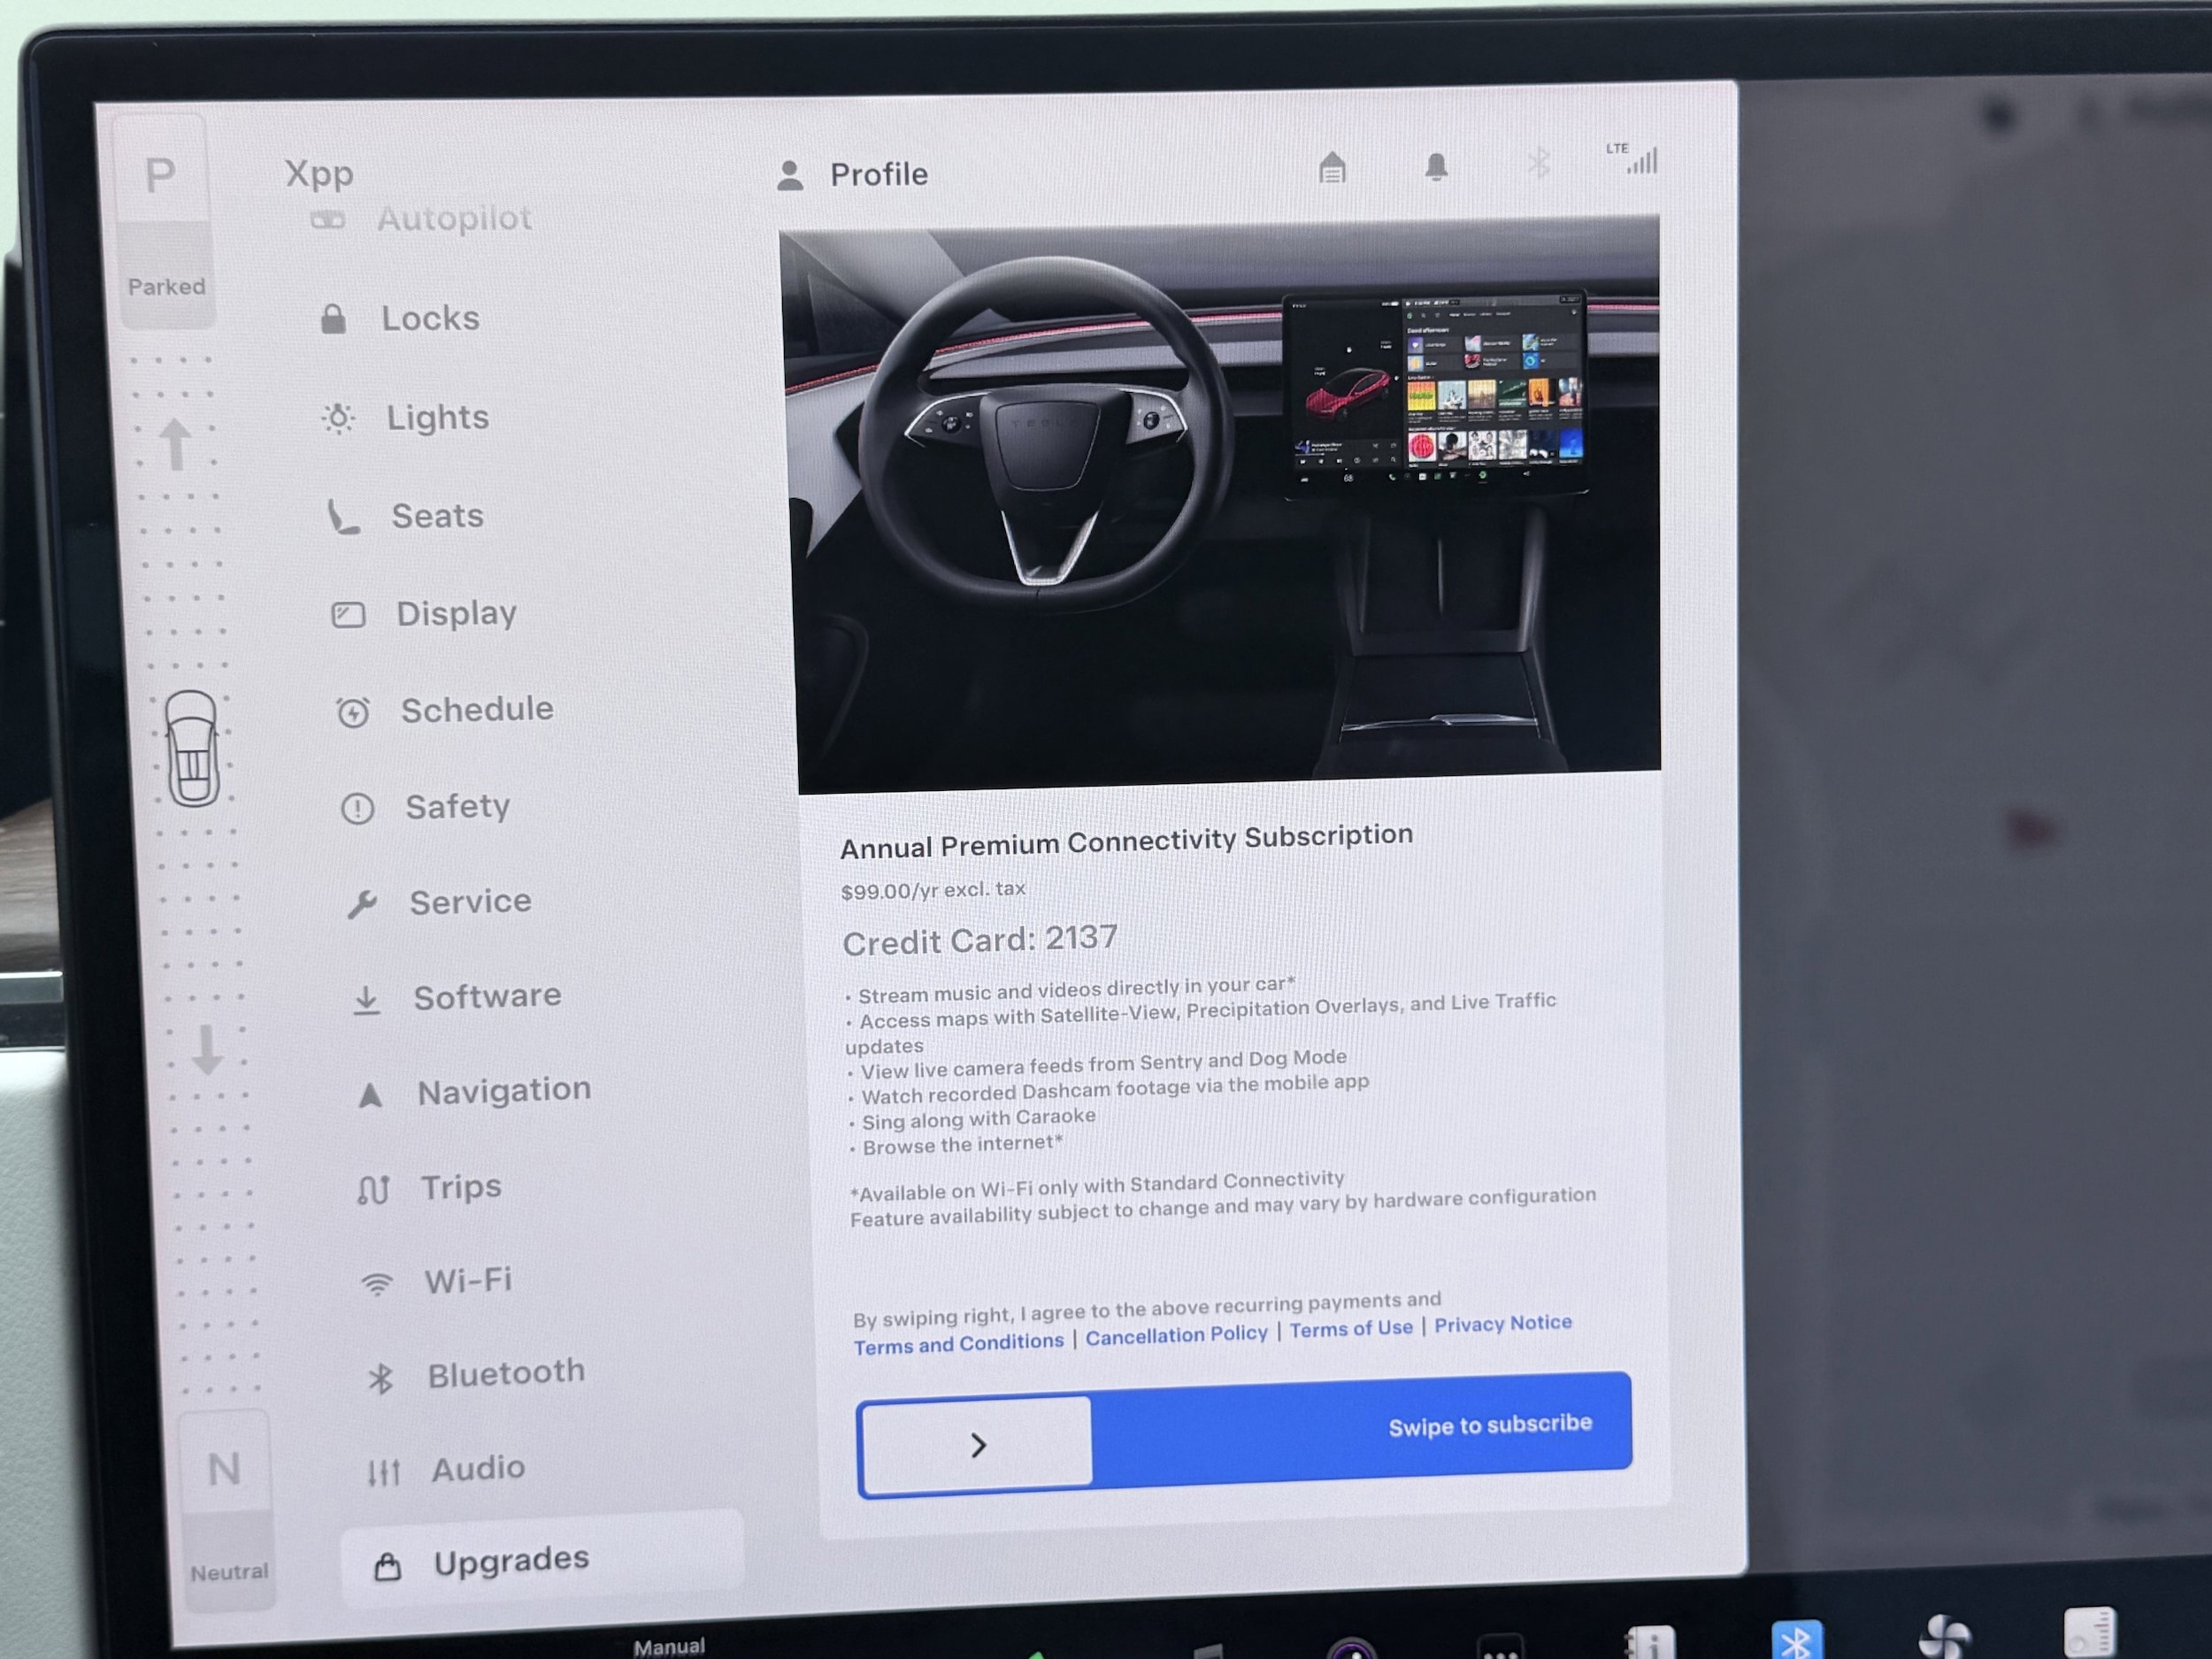Tap the Bluetooth status icon in header
This screenshot has width=2212, height=1659.
[x=1538, y=163]
